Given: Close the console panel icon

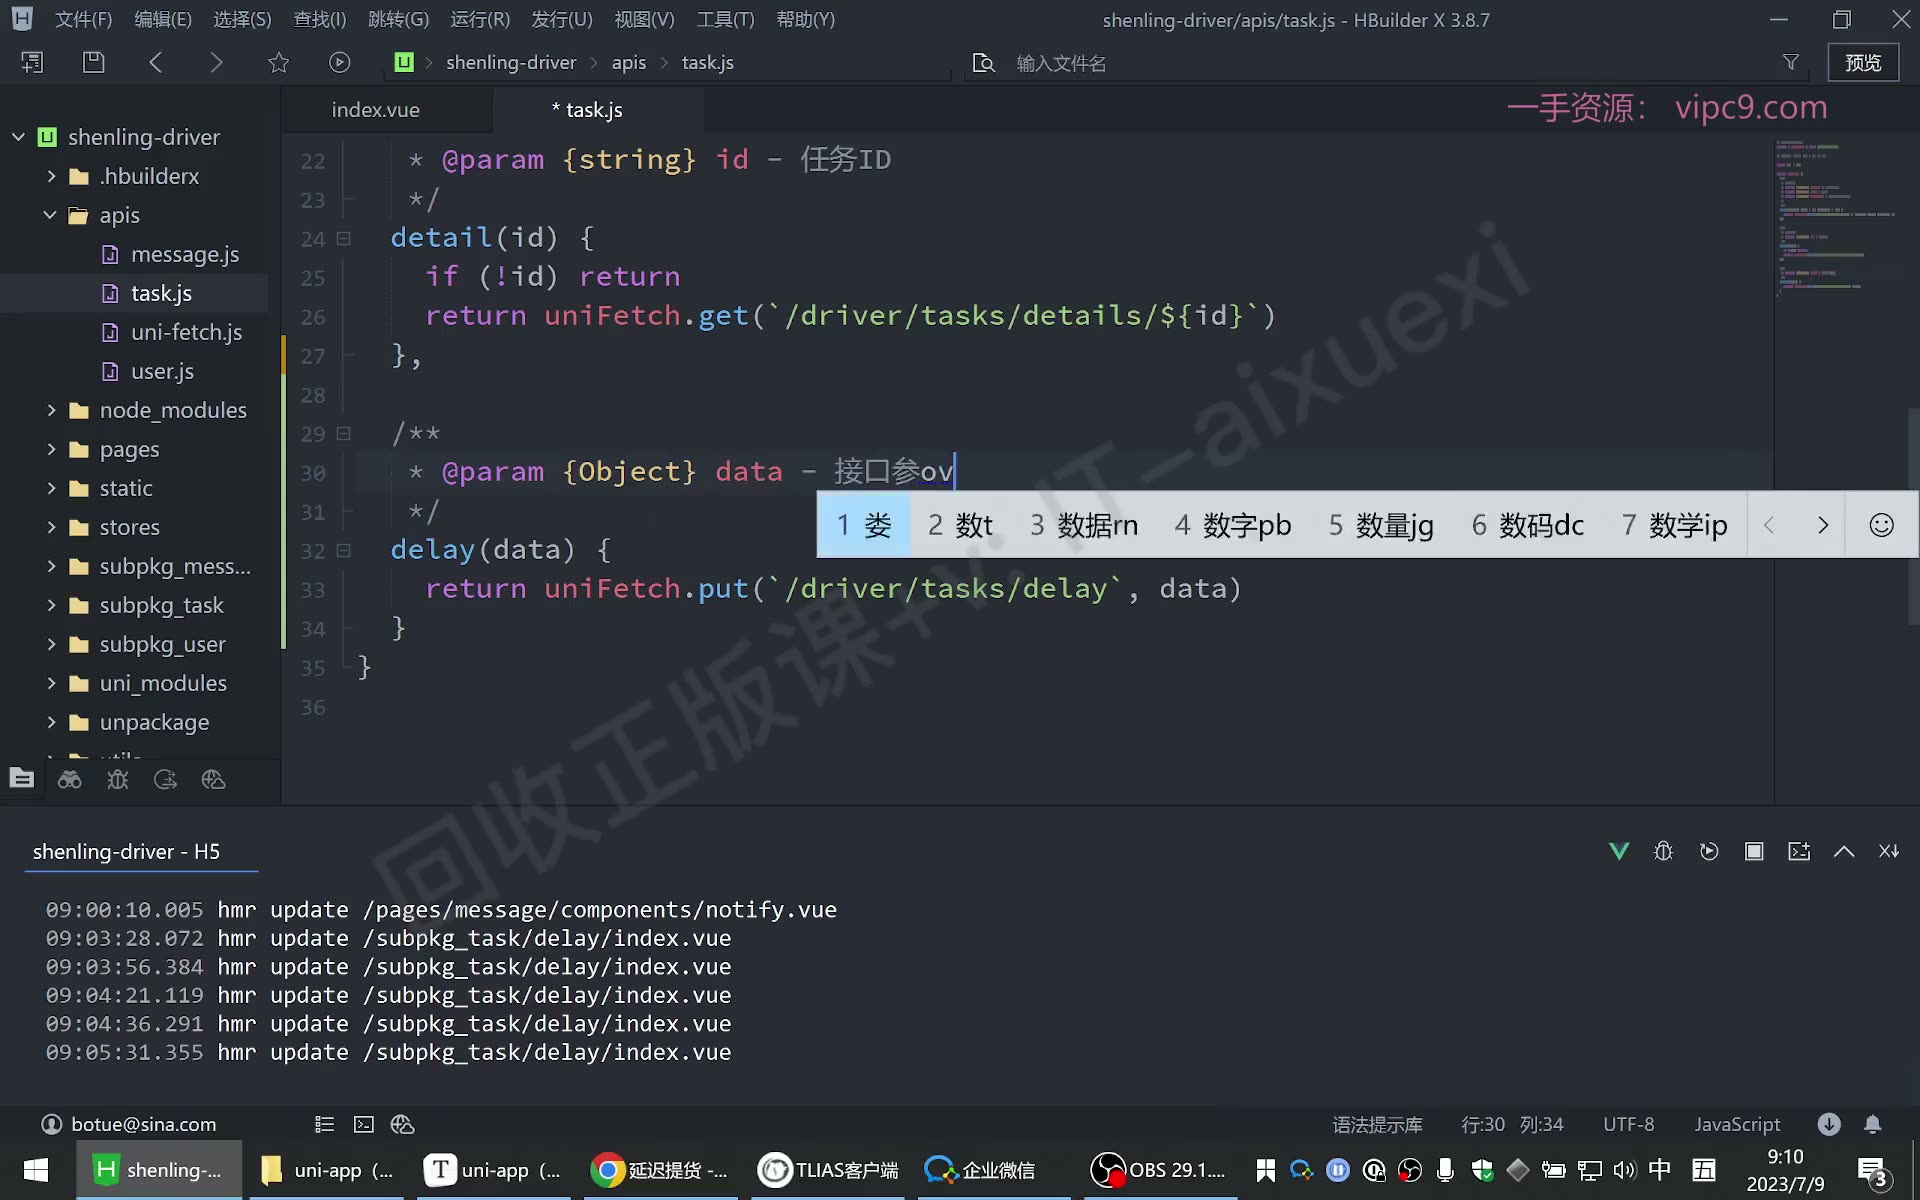Looking at the screenshot, I should coord(1889,851).
